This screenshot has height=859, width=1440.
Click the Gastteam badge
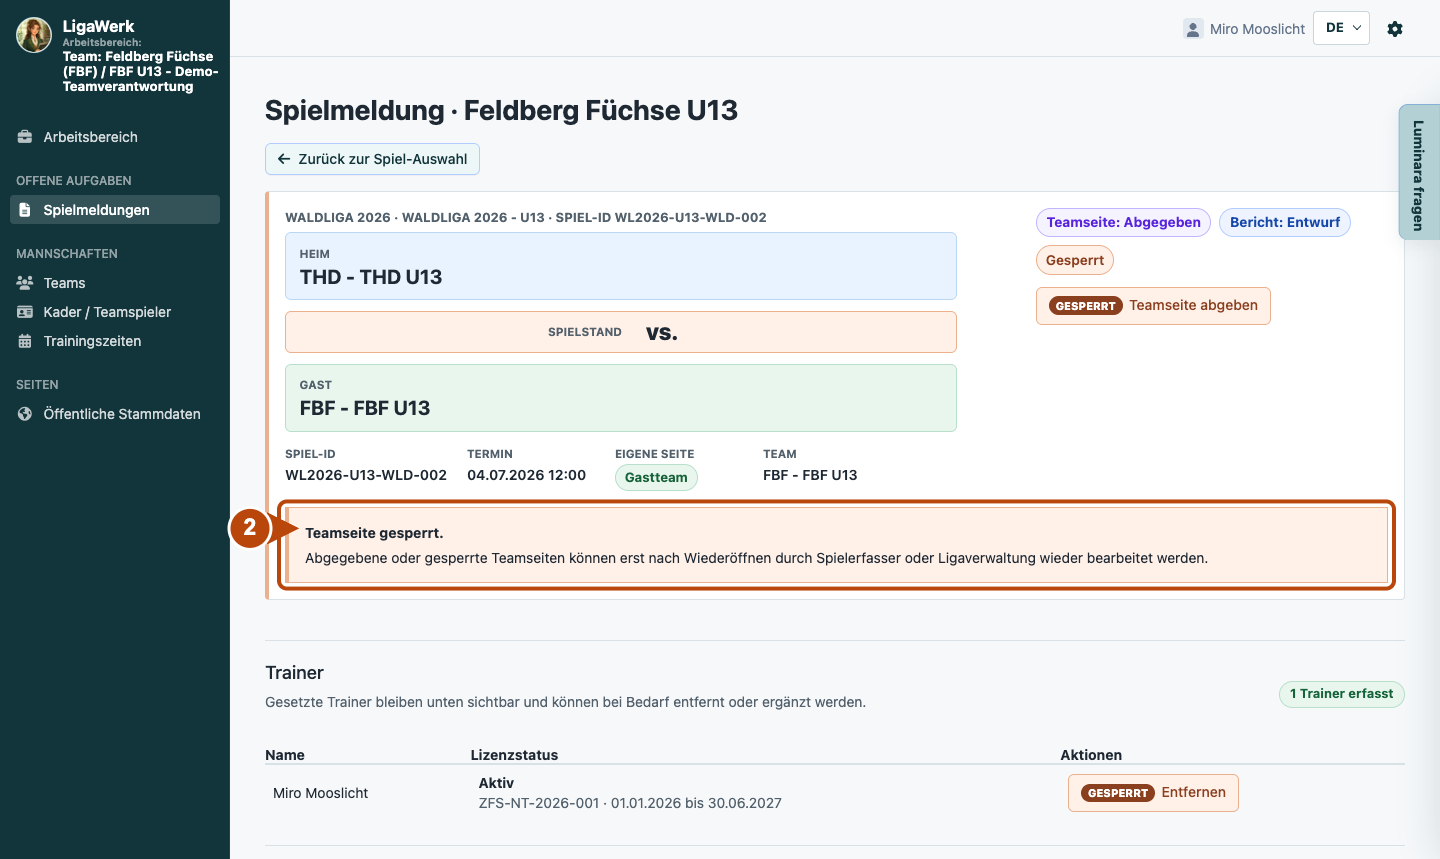point(656,477)
